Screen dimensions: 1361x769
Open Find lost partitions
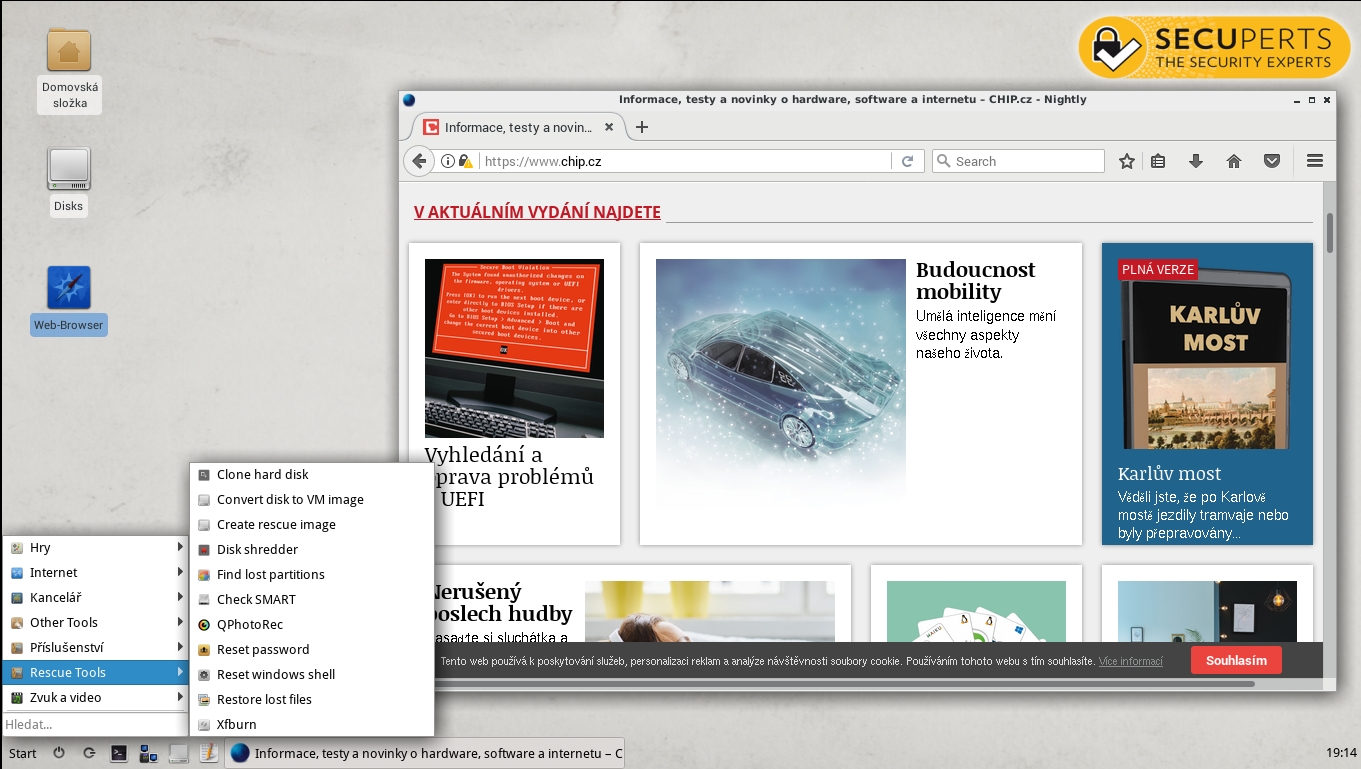coord(312,574)
